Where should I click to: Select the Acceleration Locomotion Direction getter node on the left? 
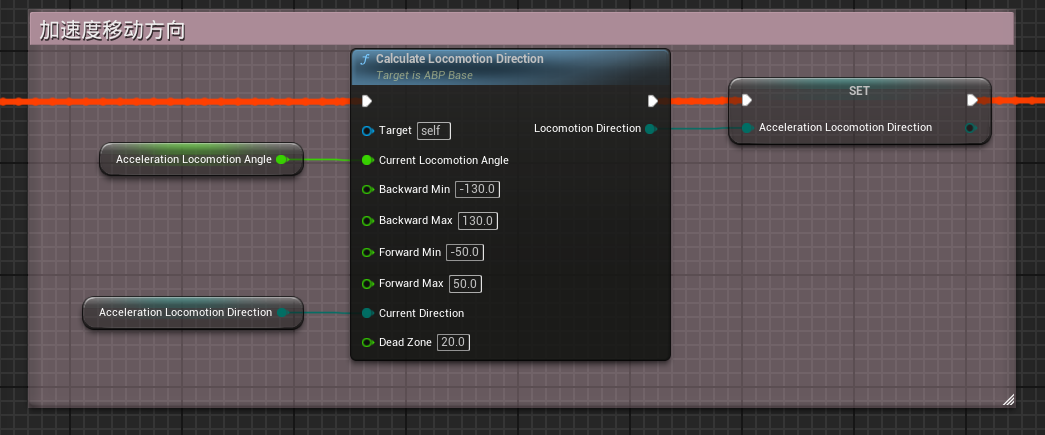[x=193, y=312]
